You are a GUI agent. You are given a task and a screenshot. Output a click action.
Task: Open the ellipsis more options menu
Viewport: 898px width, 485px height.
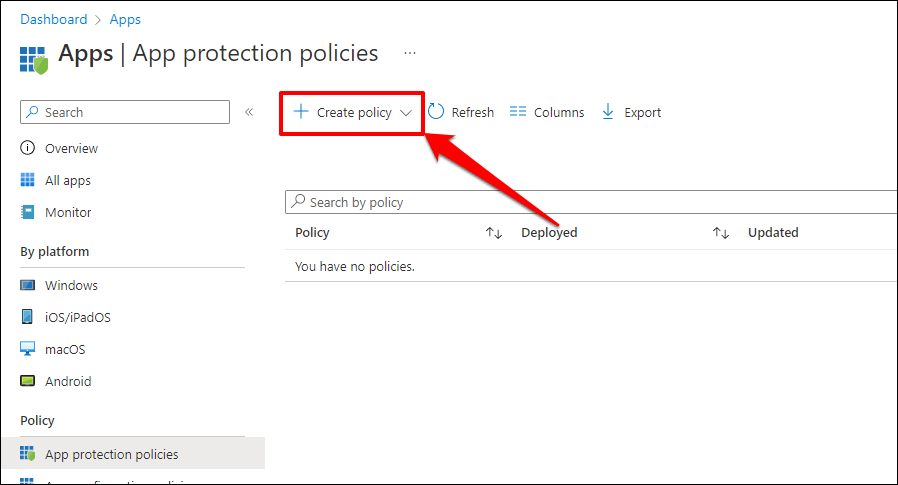410,53
